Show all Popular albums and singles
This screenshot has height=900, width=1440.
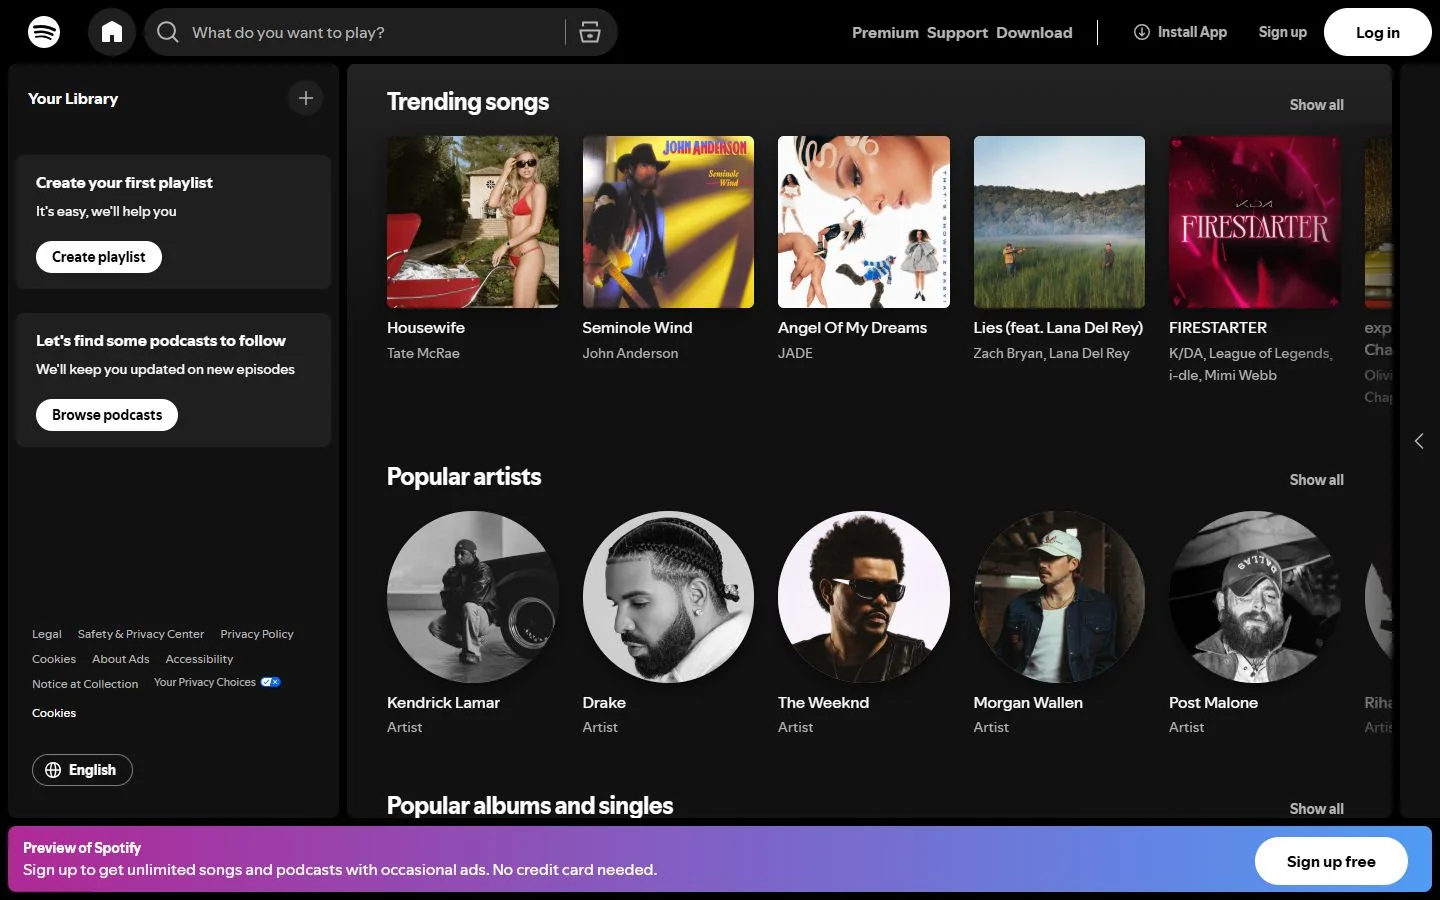coord(1316,809)
